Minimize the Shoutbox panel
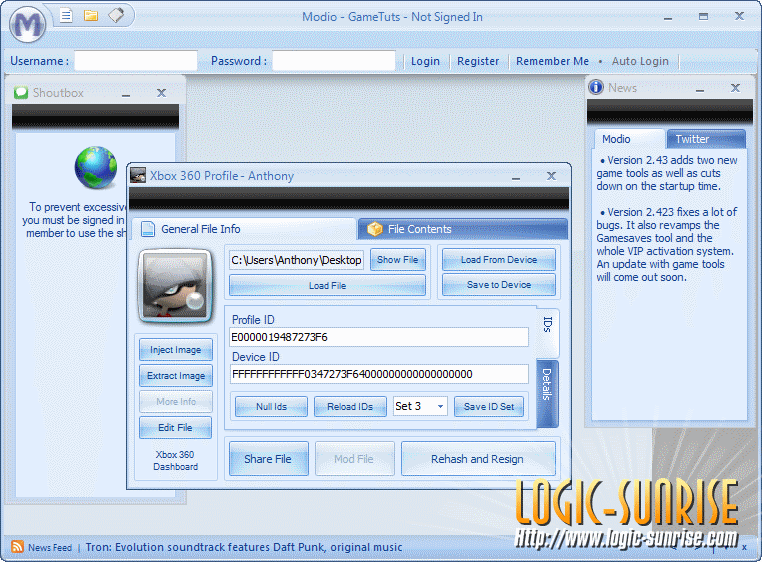Screen dimensions: 762x562 point(126,95)
